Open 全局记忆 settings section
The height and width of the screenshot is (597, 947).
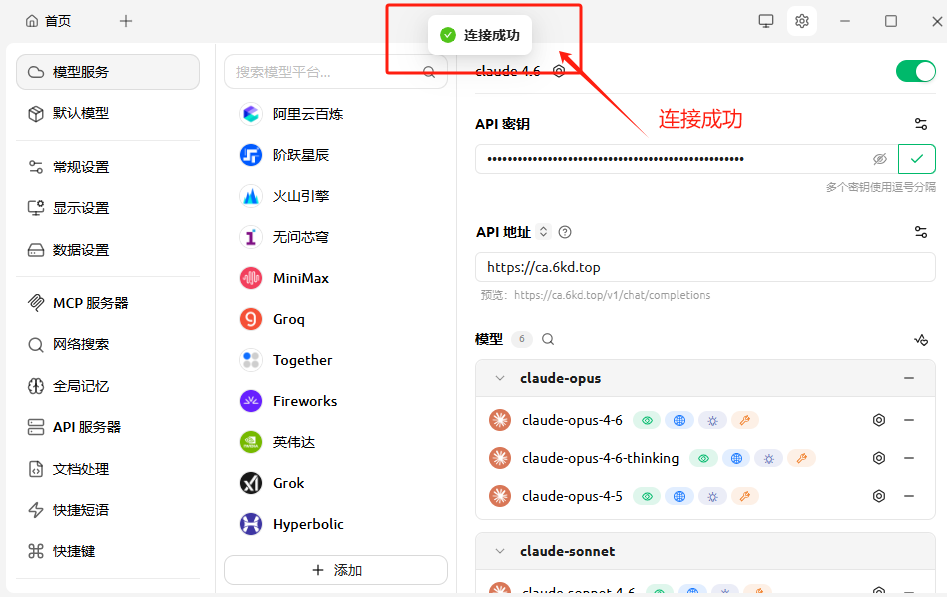pos(108,386)
